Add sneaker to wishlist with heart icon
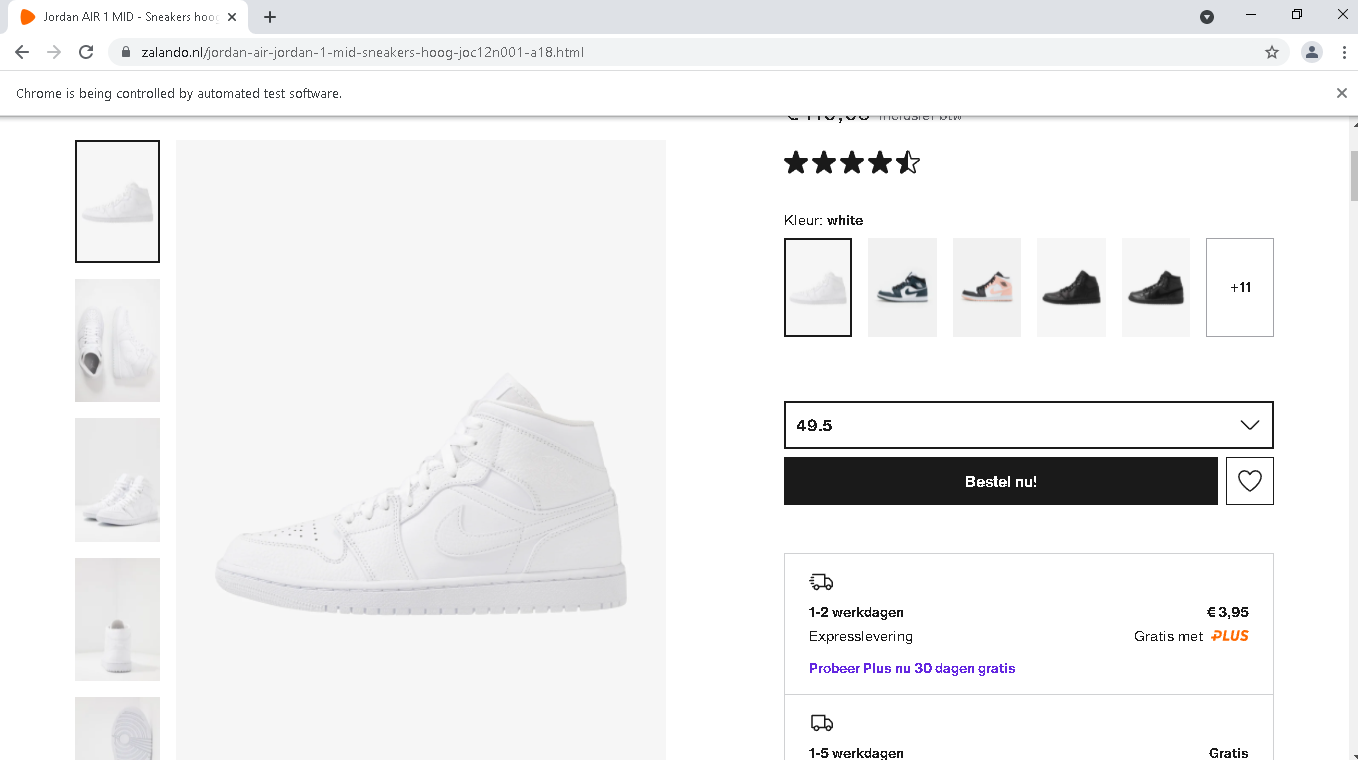Viewport: 1358px width, 760px height. click(x=1249, y=481)
